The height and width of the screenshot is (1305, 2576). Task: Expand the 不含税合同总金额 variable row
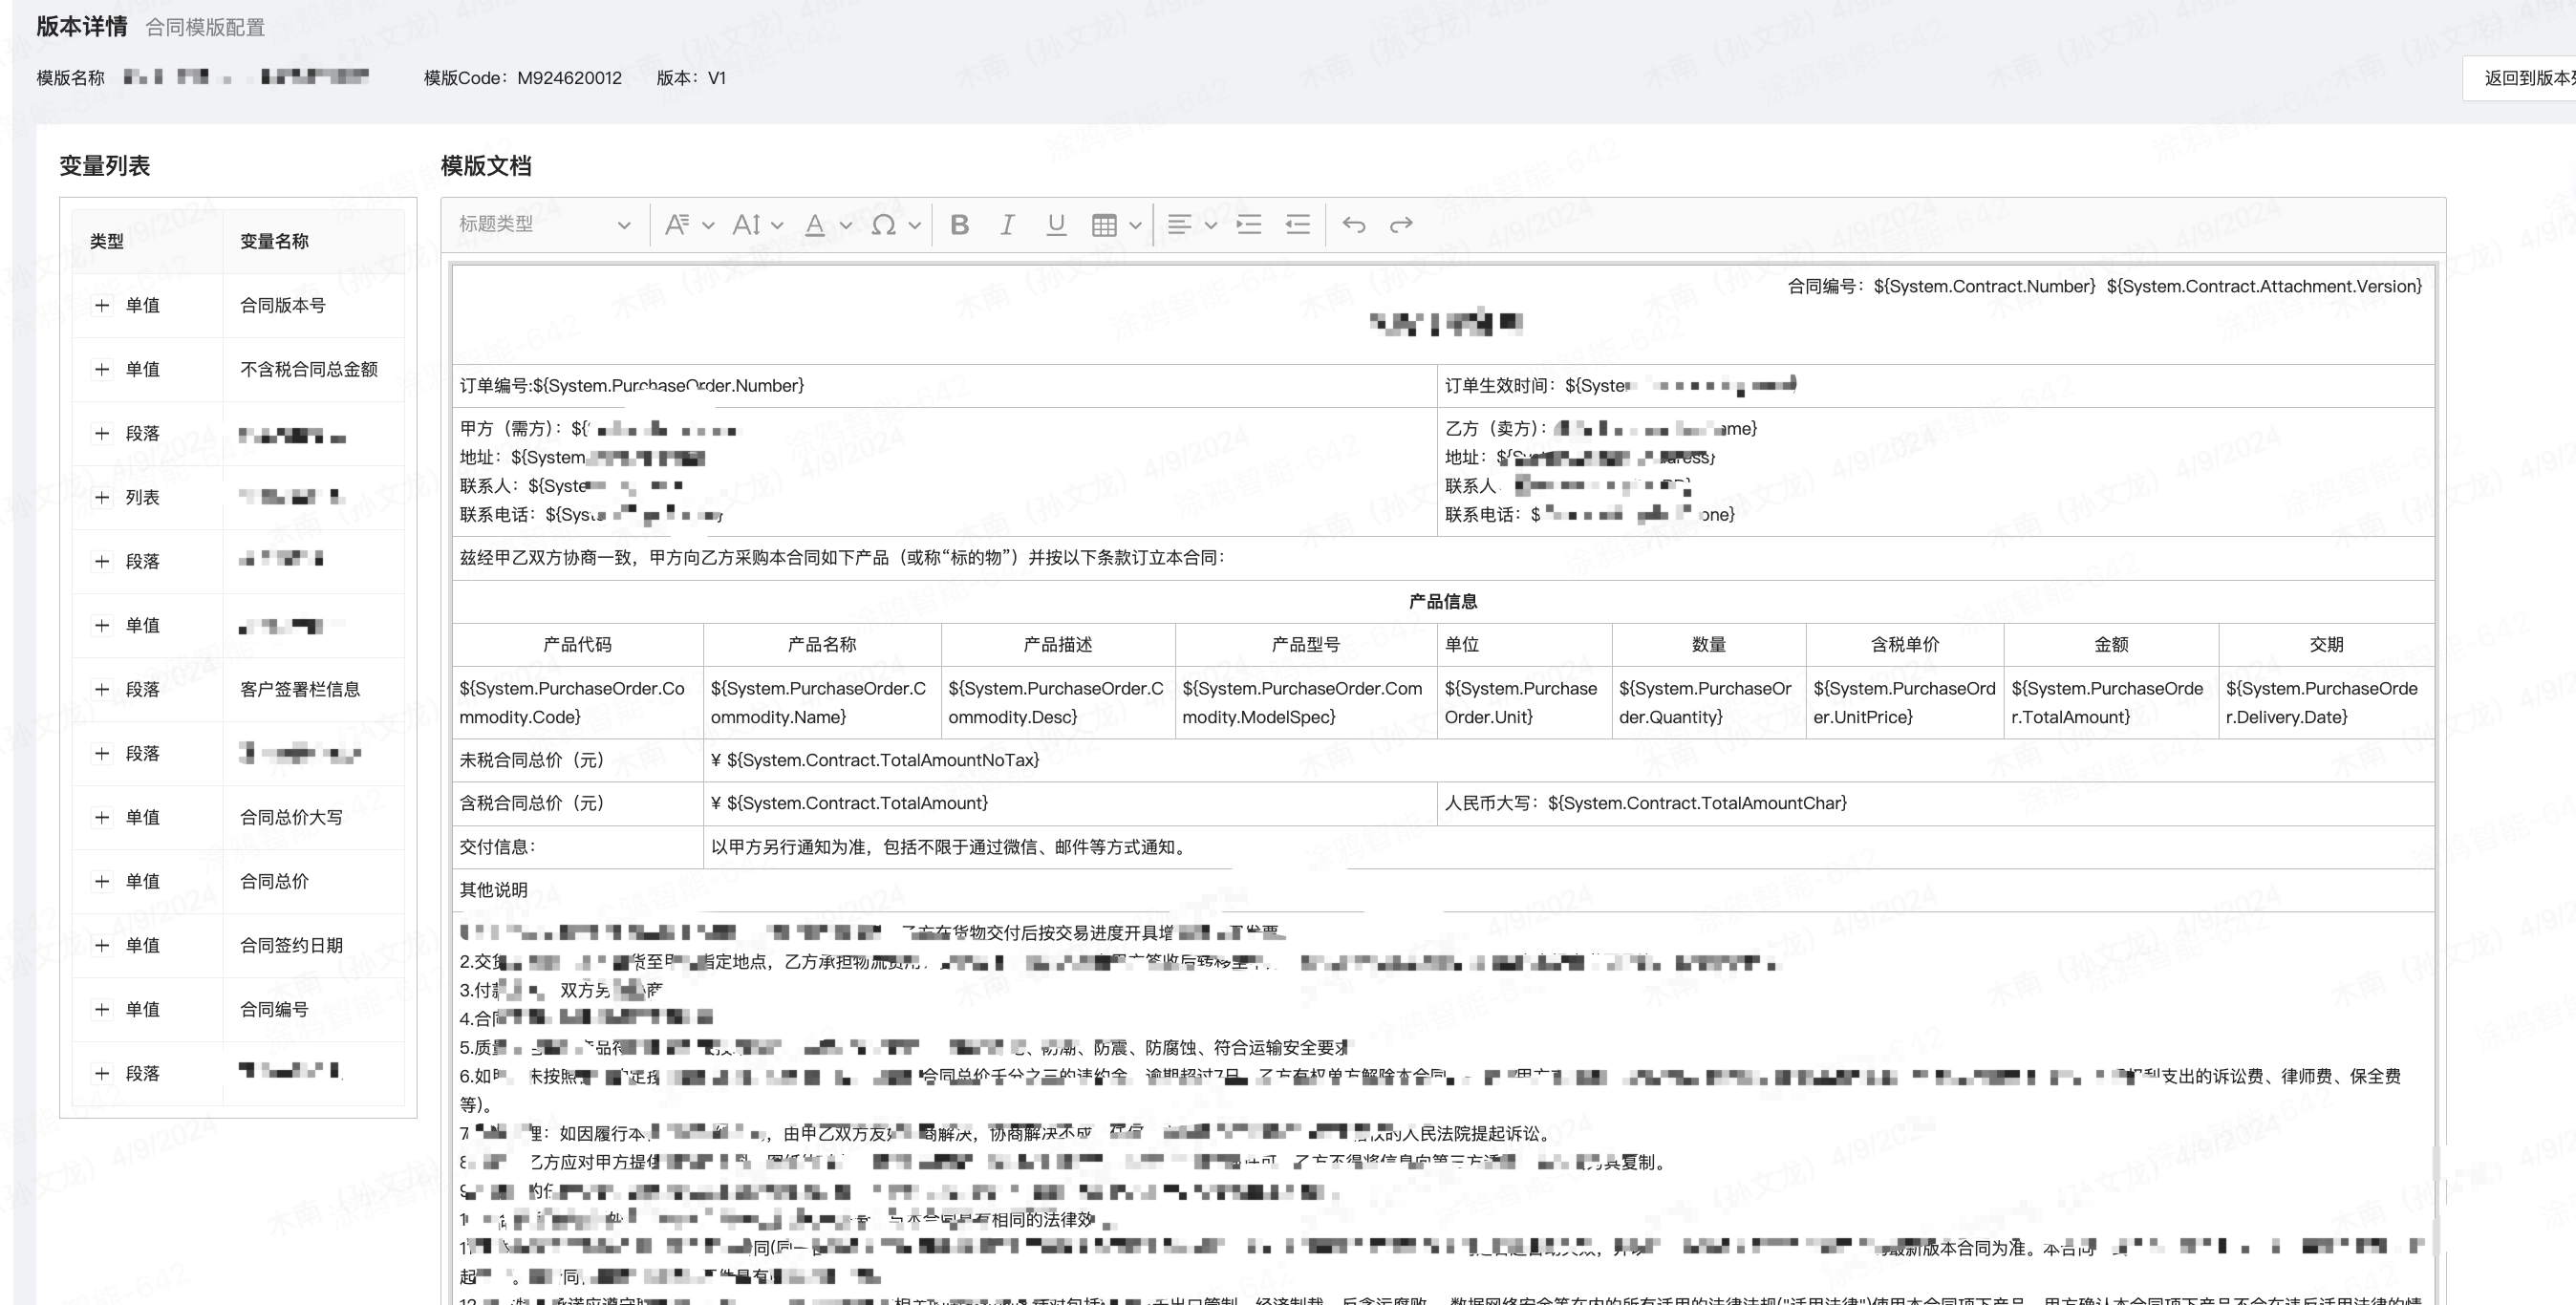pos(102,369)
